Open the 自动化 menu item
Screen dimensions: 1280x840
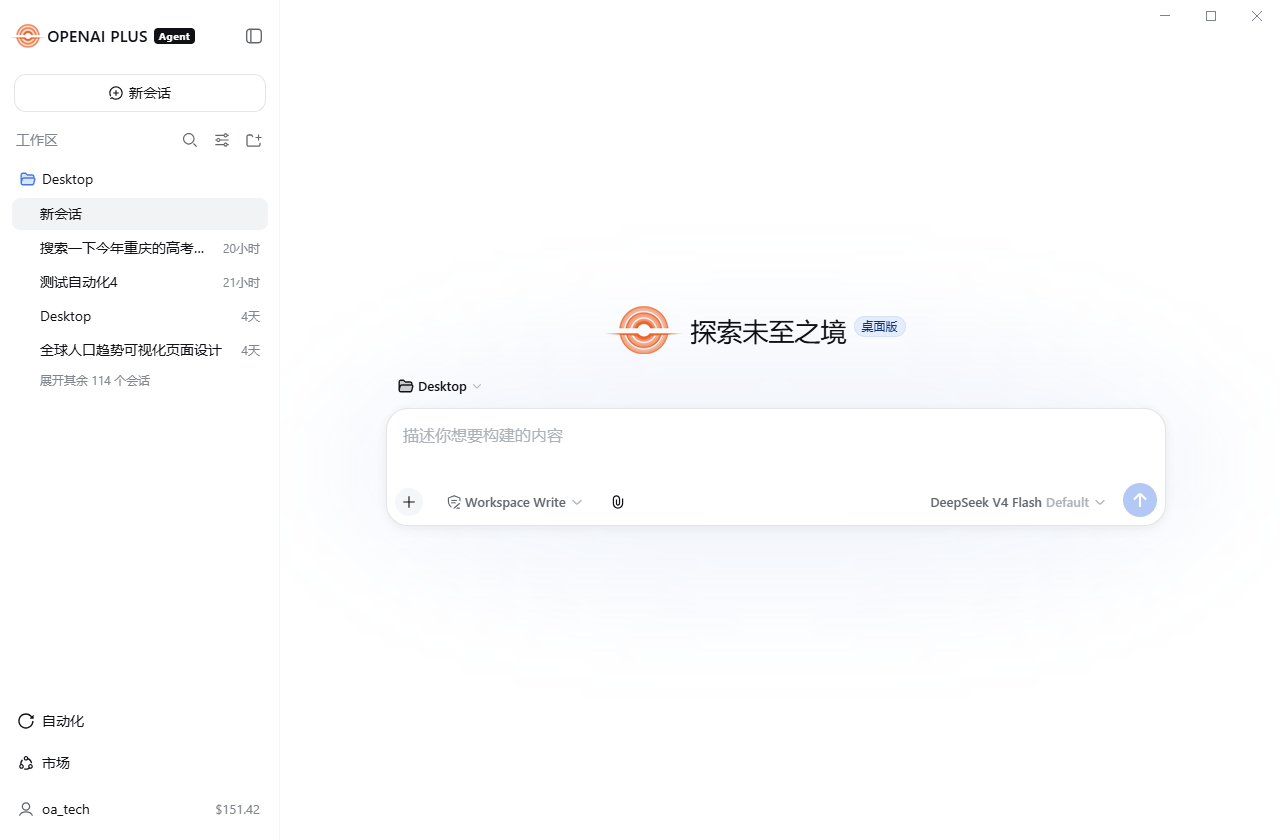pyautogui.click(x=140, y=721)
